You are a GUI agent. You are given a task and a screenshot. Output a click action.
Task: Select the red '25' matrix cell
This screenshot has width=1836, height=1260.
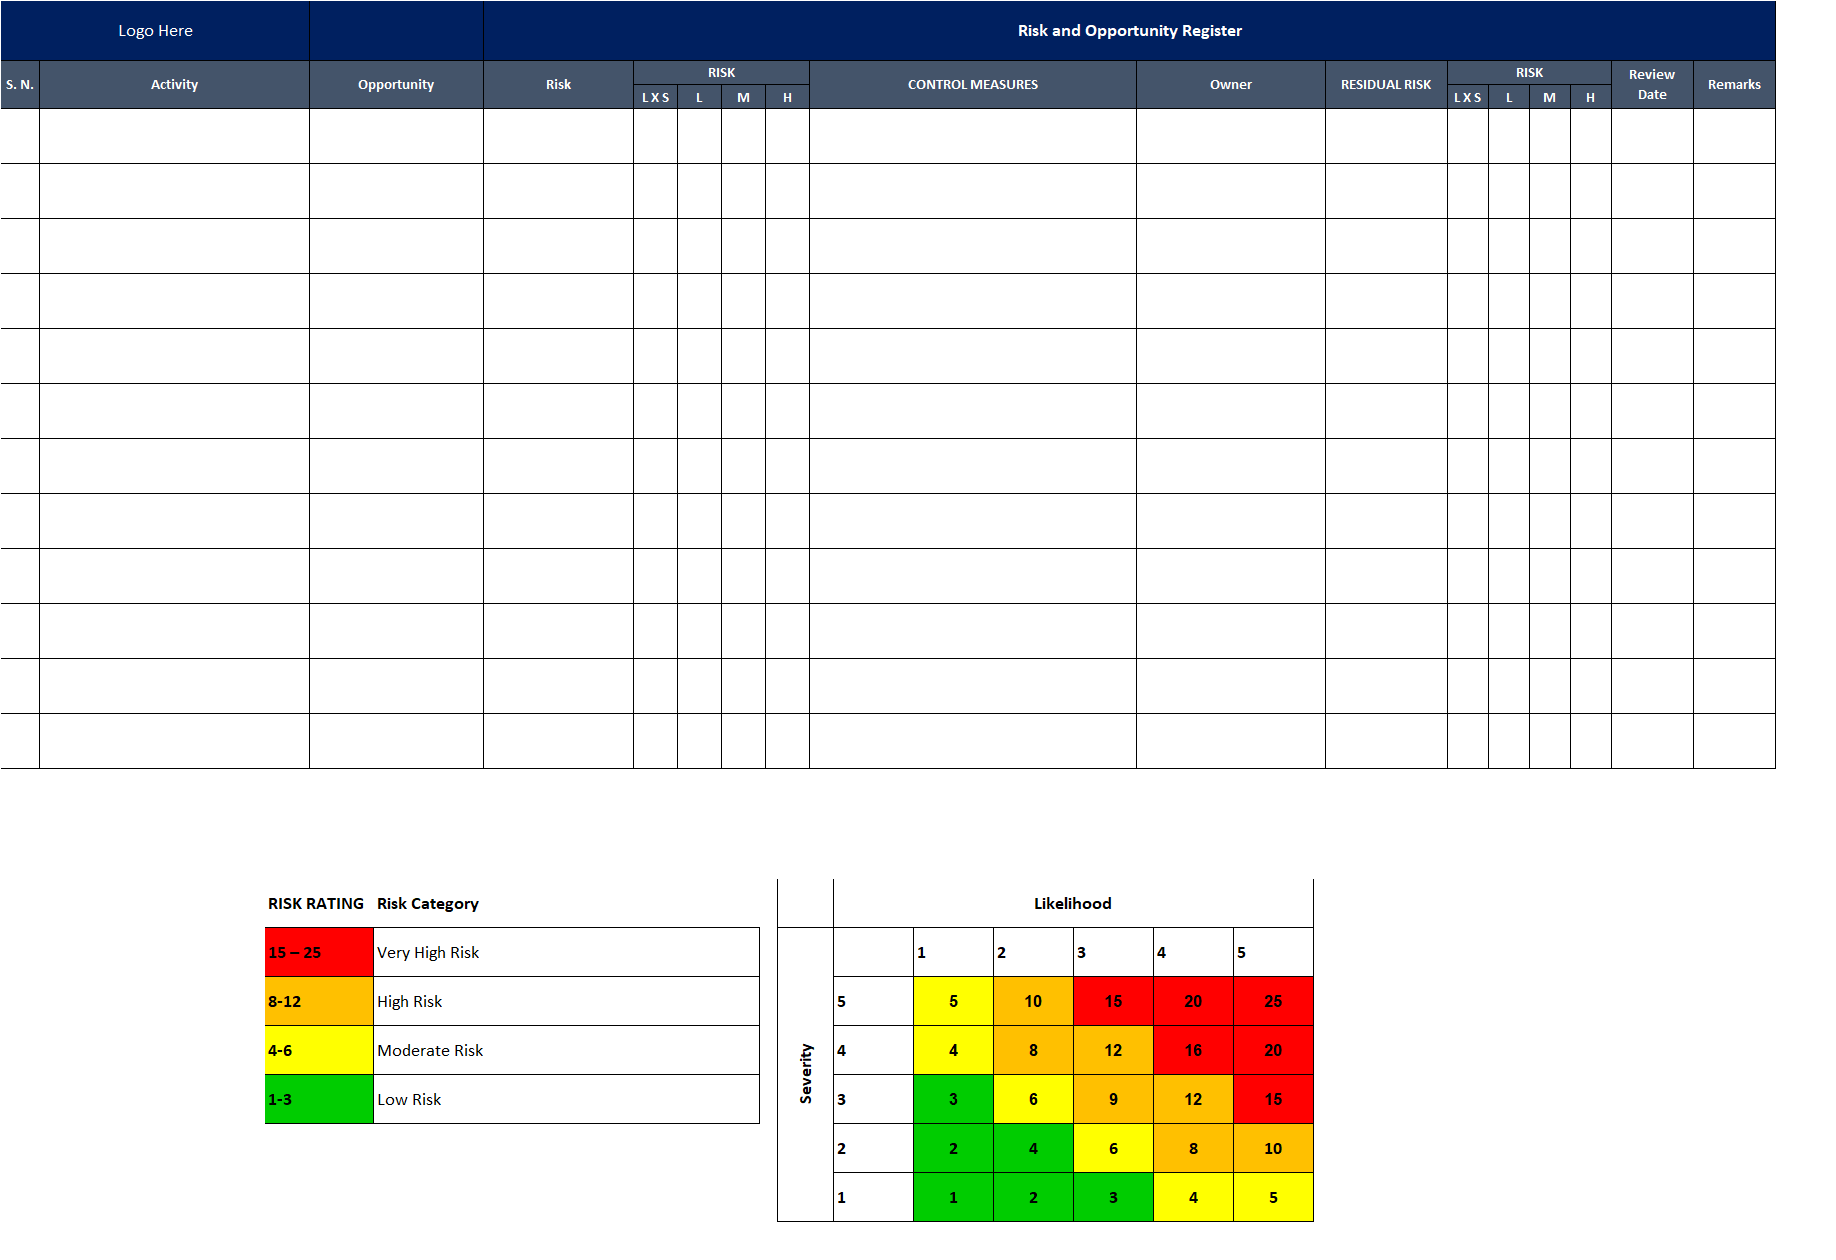coord(1273,1001)
